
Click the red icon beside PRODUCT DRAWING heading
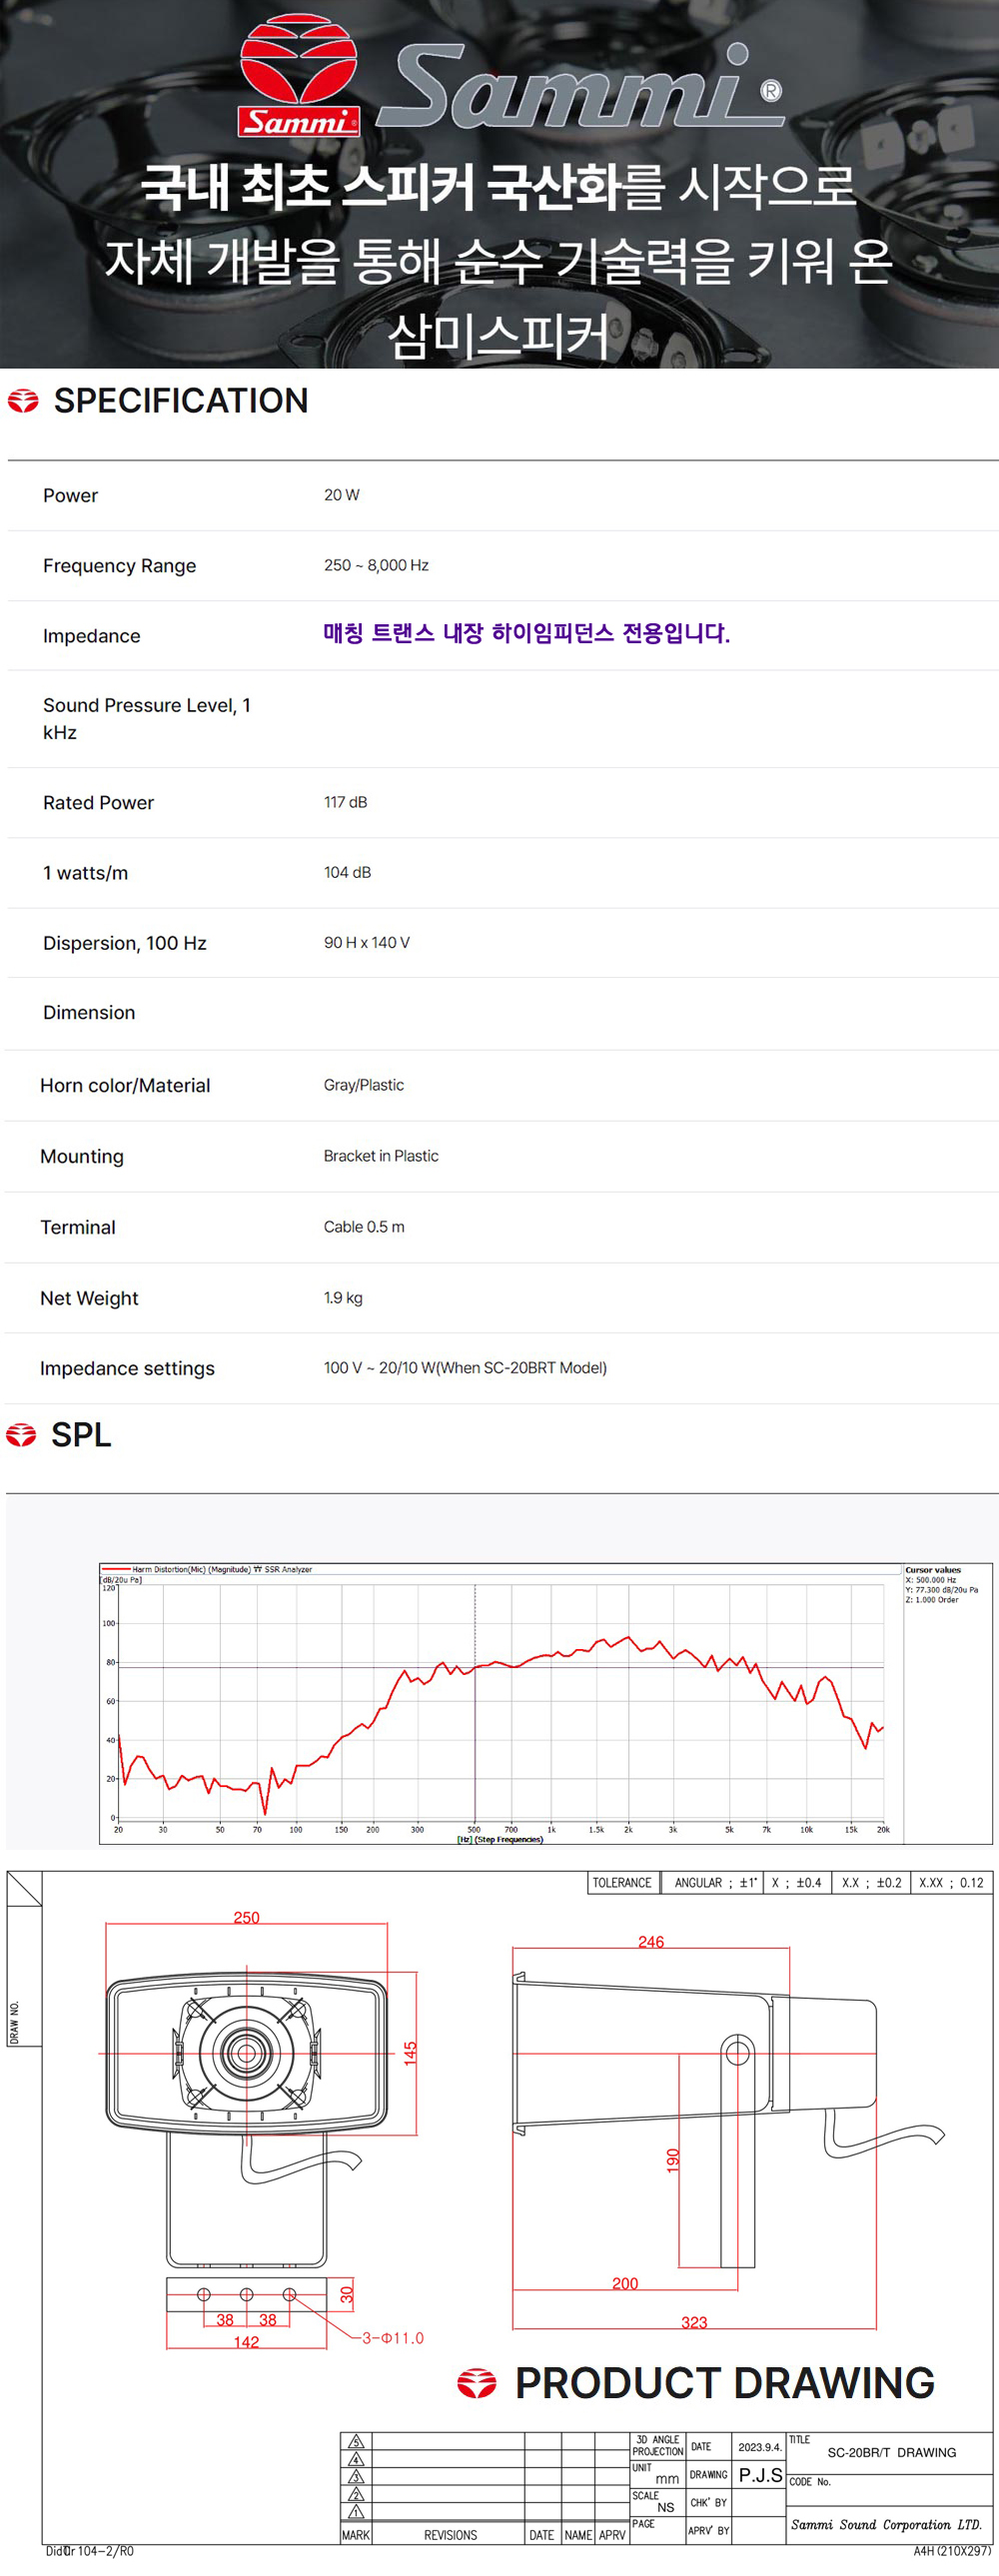pos(477,2384)
